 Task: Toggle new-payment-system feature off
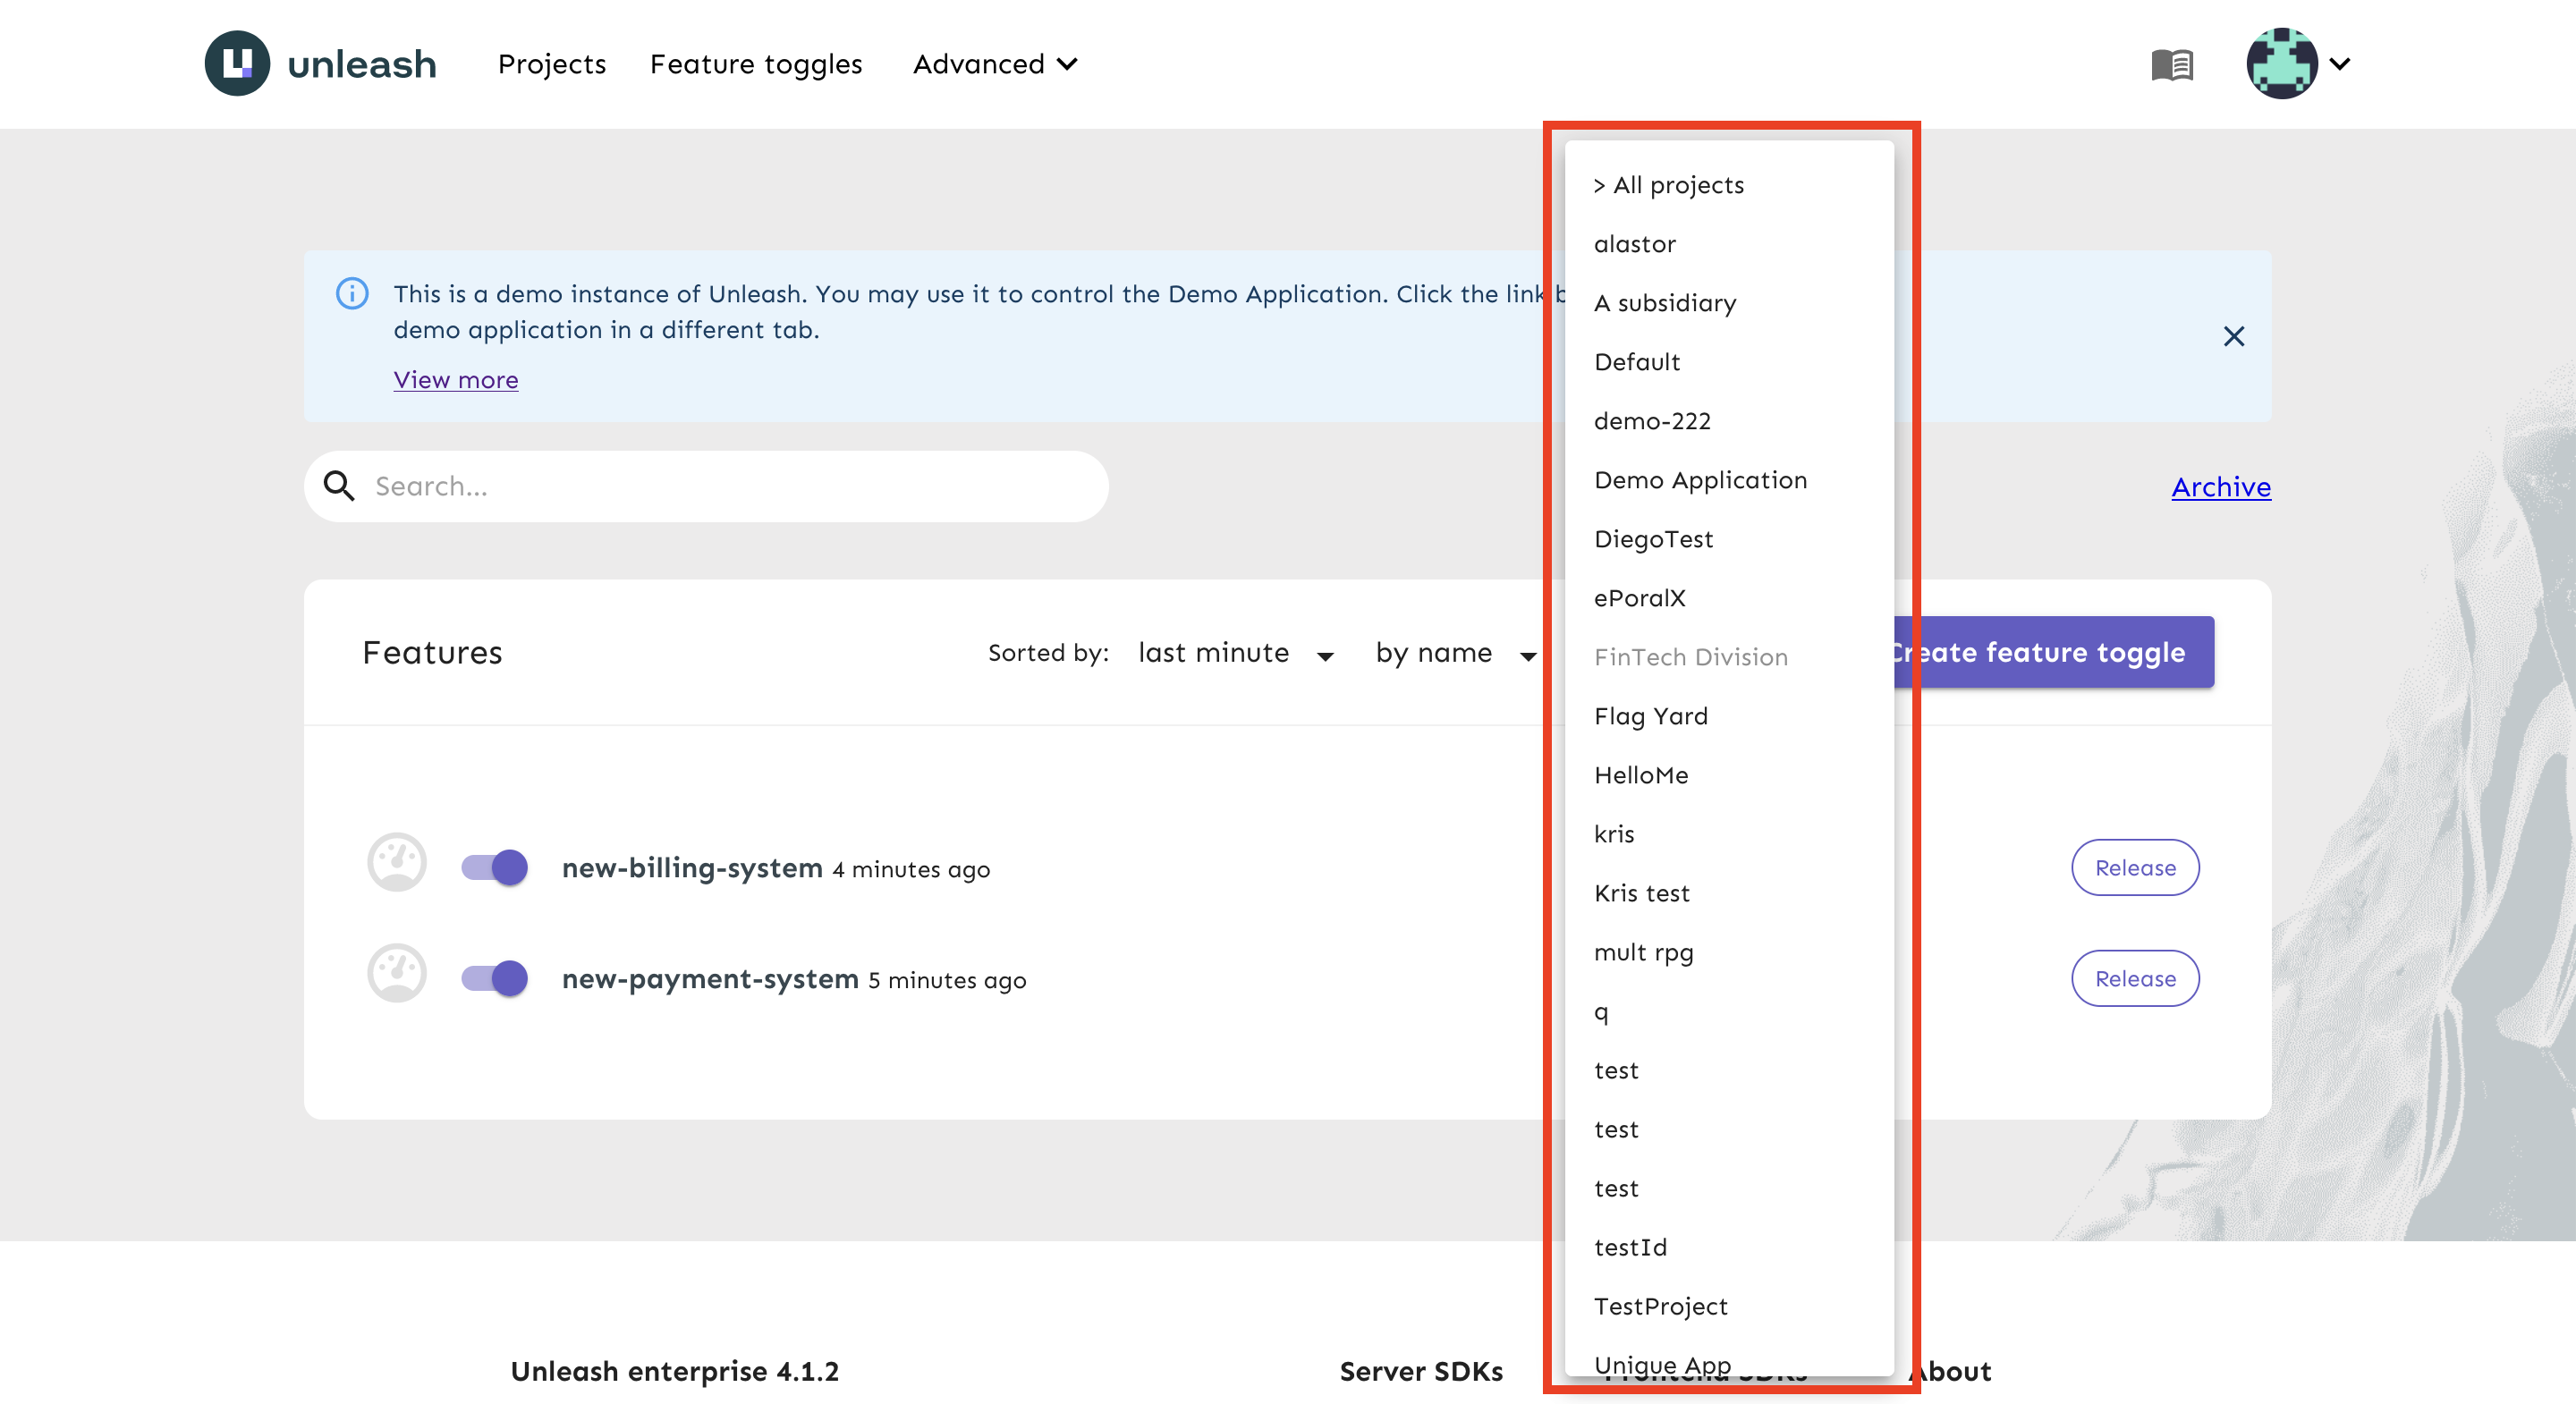tap(494, 978)
